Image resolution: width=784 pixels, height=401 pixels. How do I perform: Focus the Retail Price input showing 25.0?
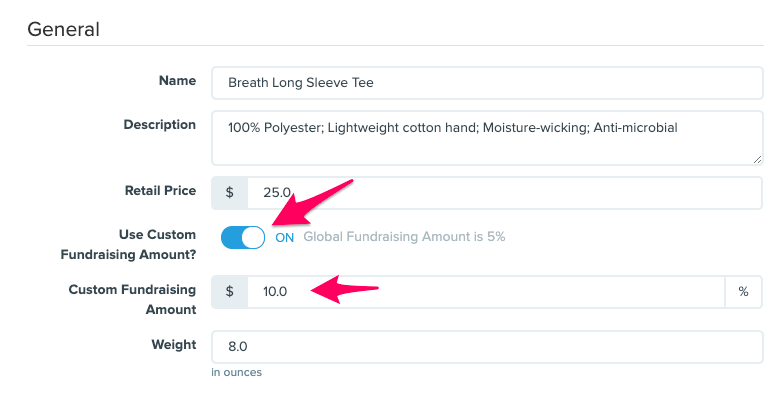click(505, 192)
